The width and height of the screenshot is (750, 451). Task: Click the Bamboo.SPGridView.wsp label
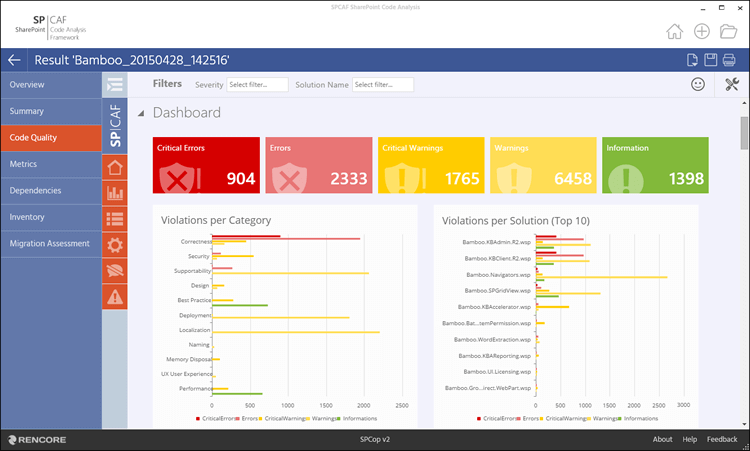click(x=497, y=291)
